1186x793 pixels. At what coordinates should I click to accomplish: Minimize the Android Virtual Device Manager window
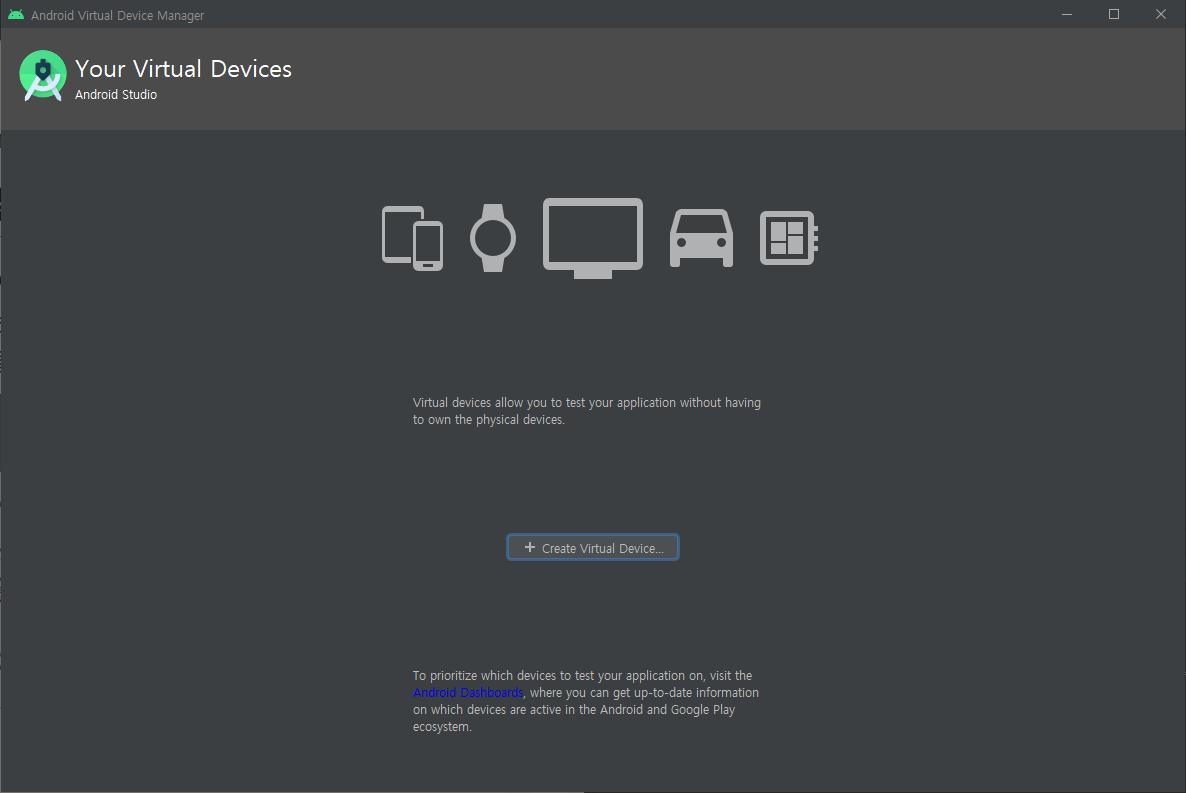coord(1066,14)
